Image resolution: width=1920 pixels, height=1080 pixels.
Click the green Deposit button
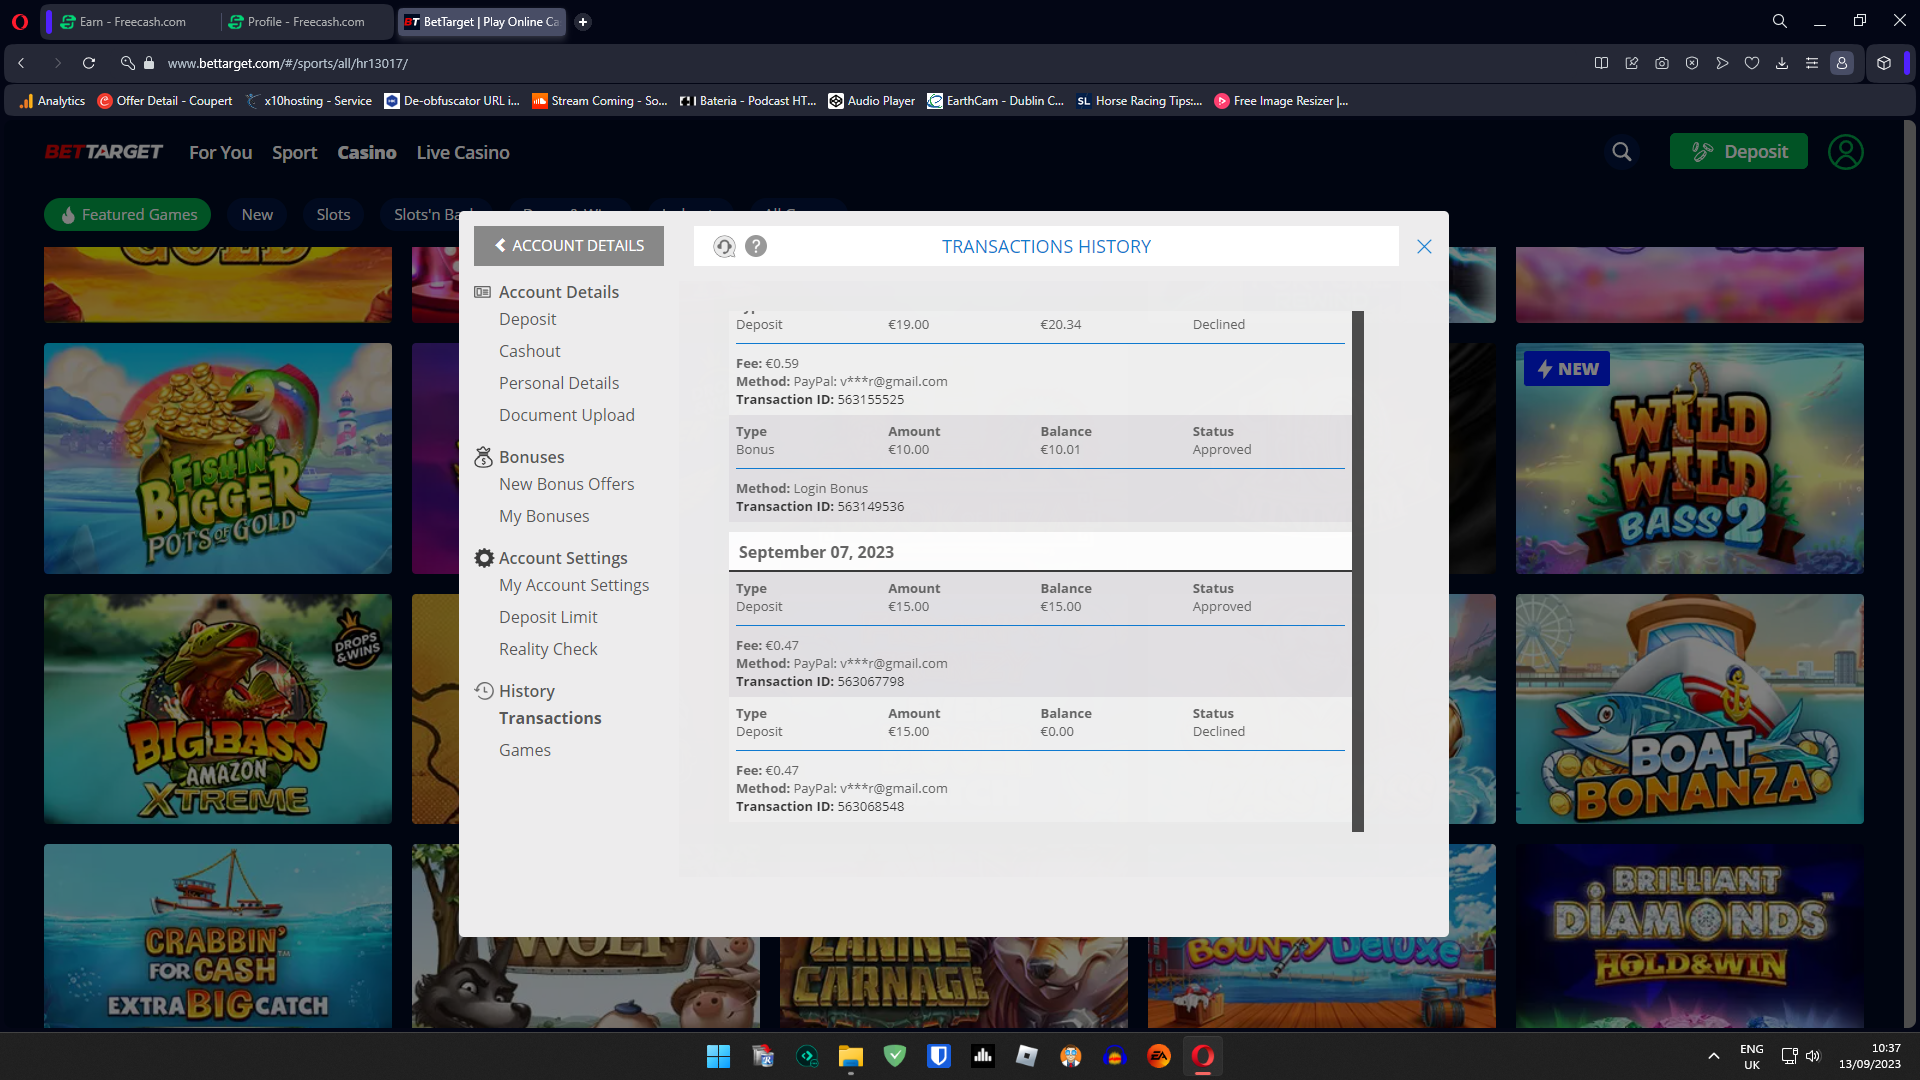(x=1738, y=152)
